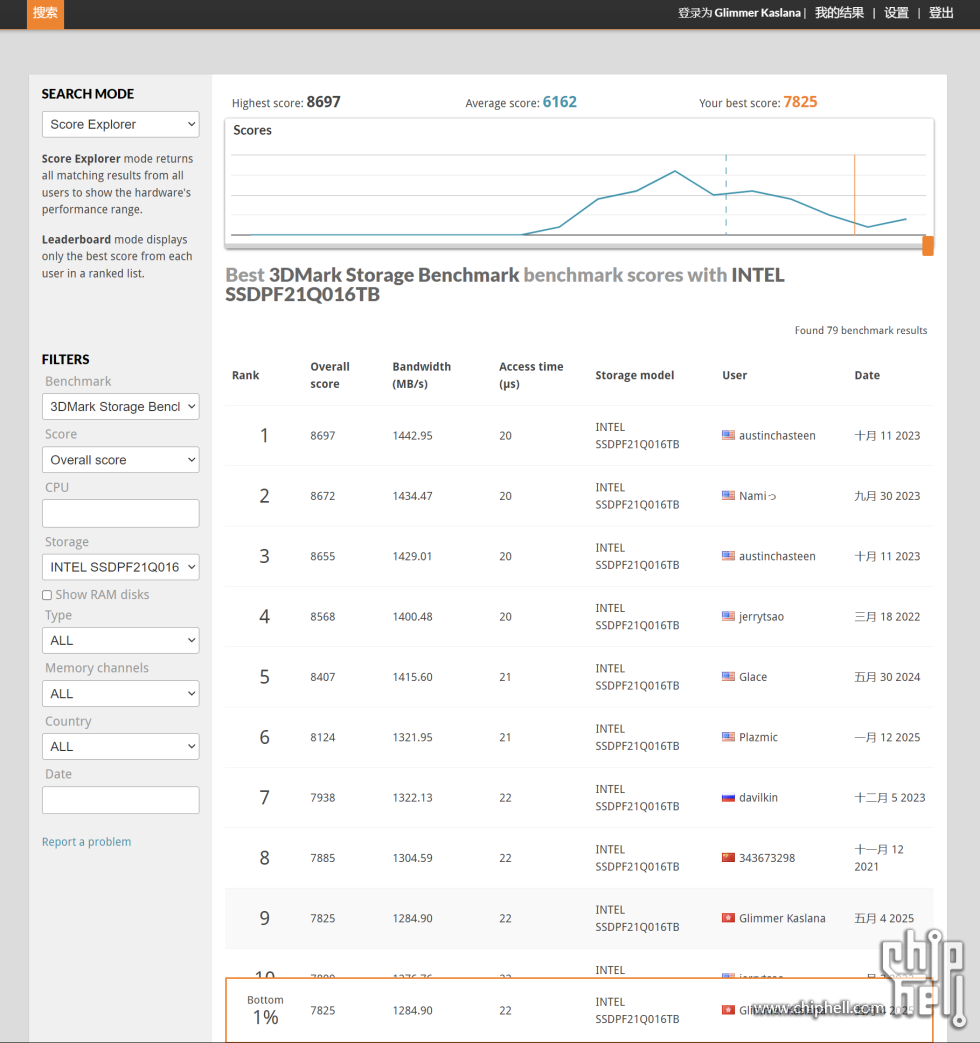Click the date 三月 18 2022
This screenshot has width=980, height=1043.
click(888, 617)
